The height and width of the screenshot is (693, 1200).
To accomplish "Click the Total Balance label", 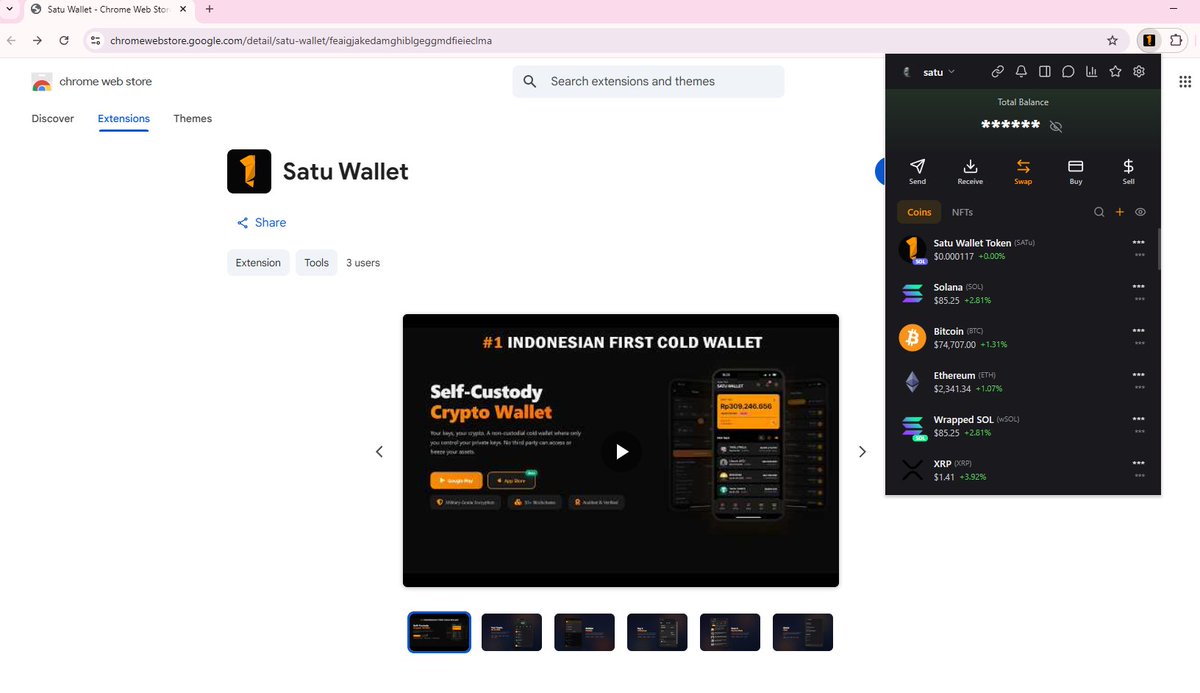I will coord(1023,102).
